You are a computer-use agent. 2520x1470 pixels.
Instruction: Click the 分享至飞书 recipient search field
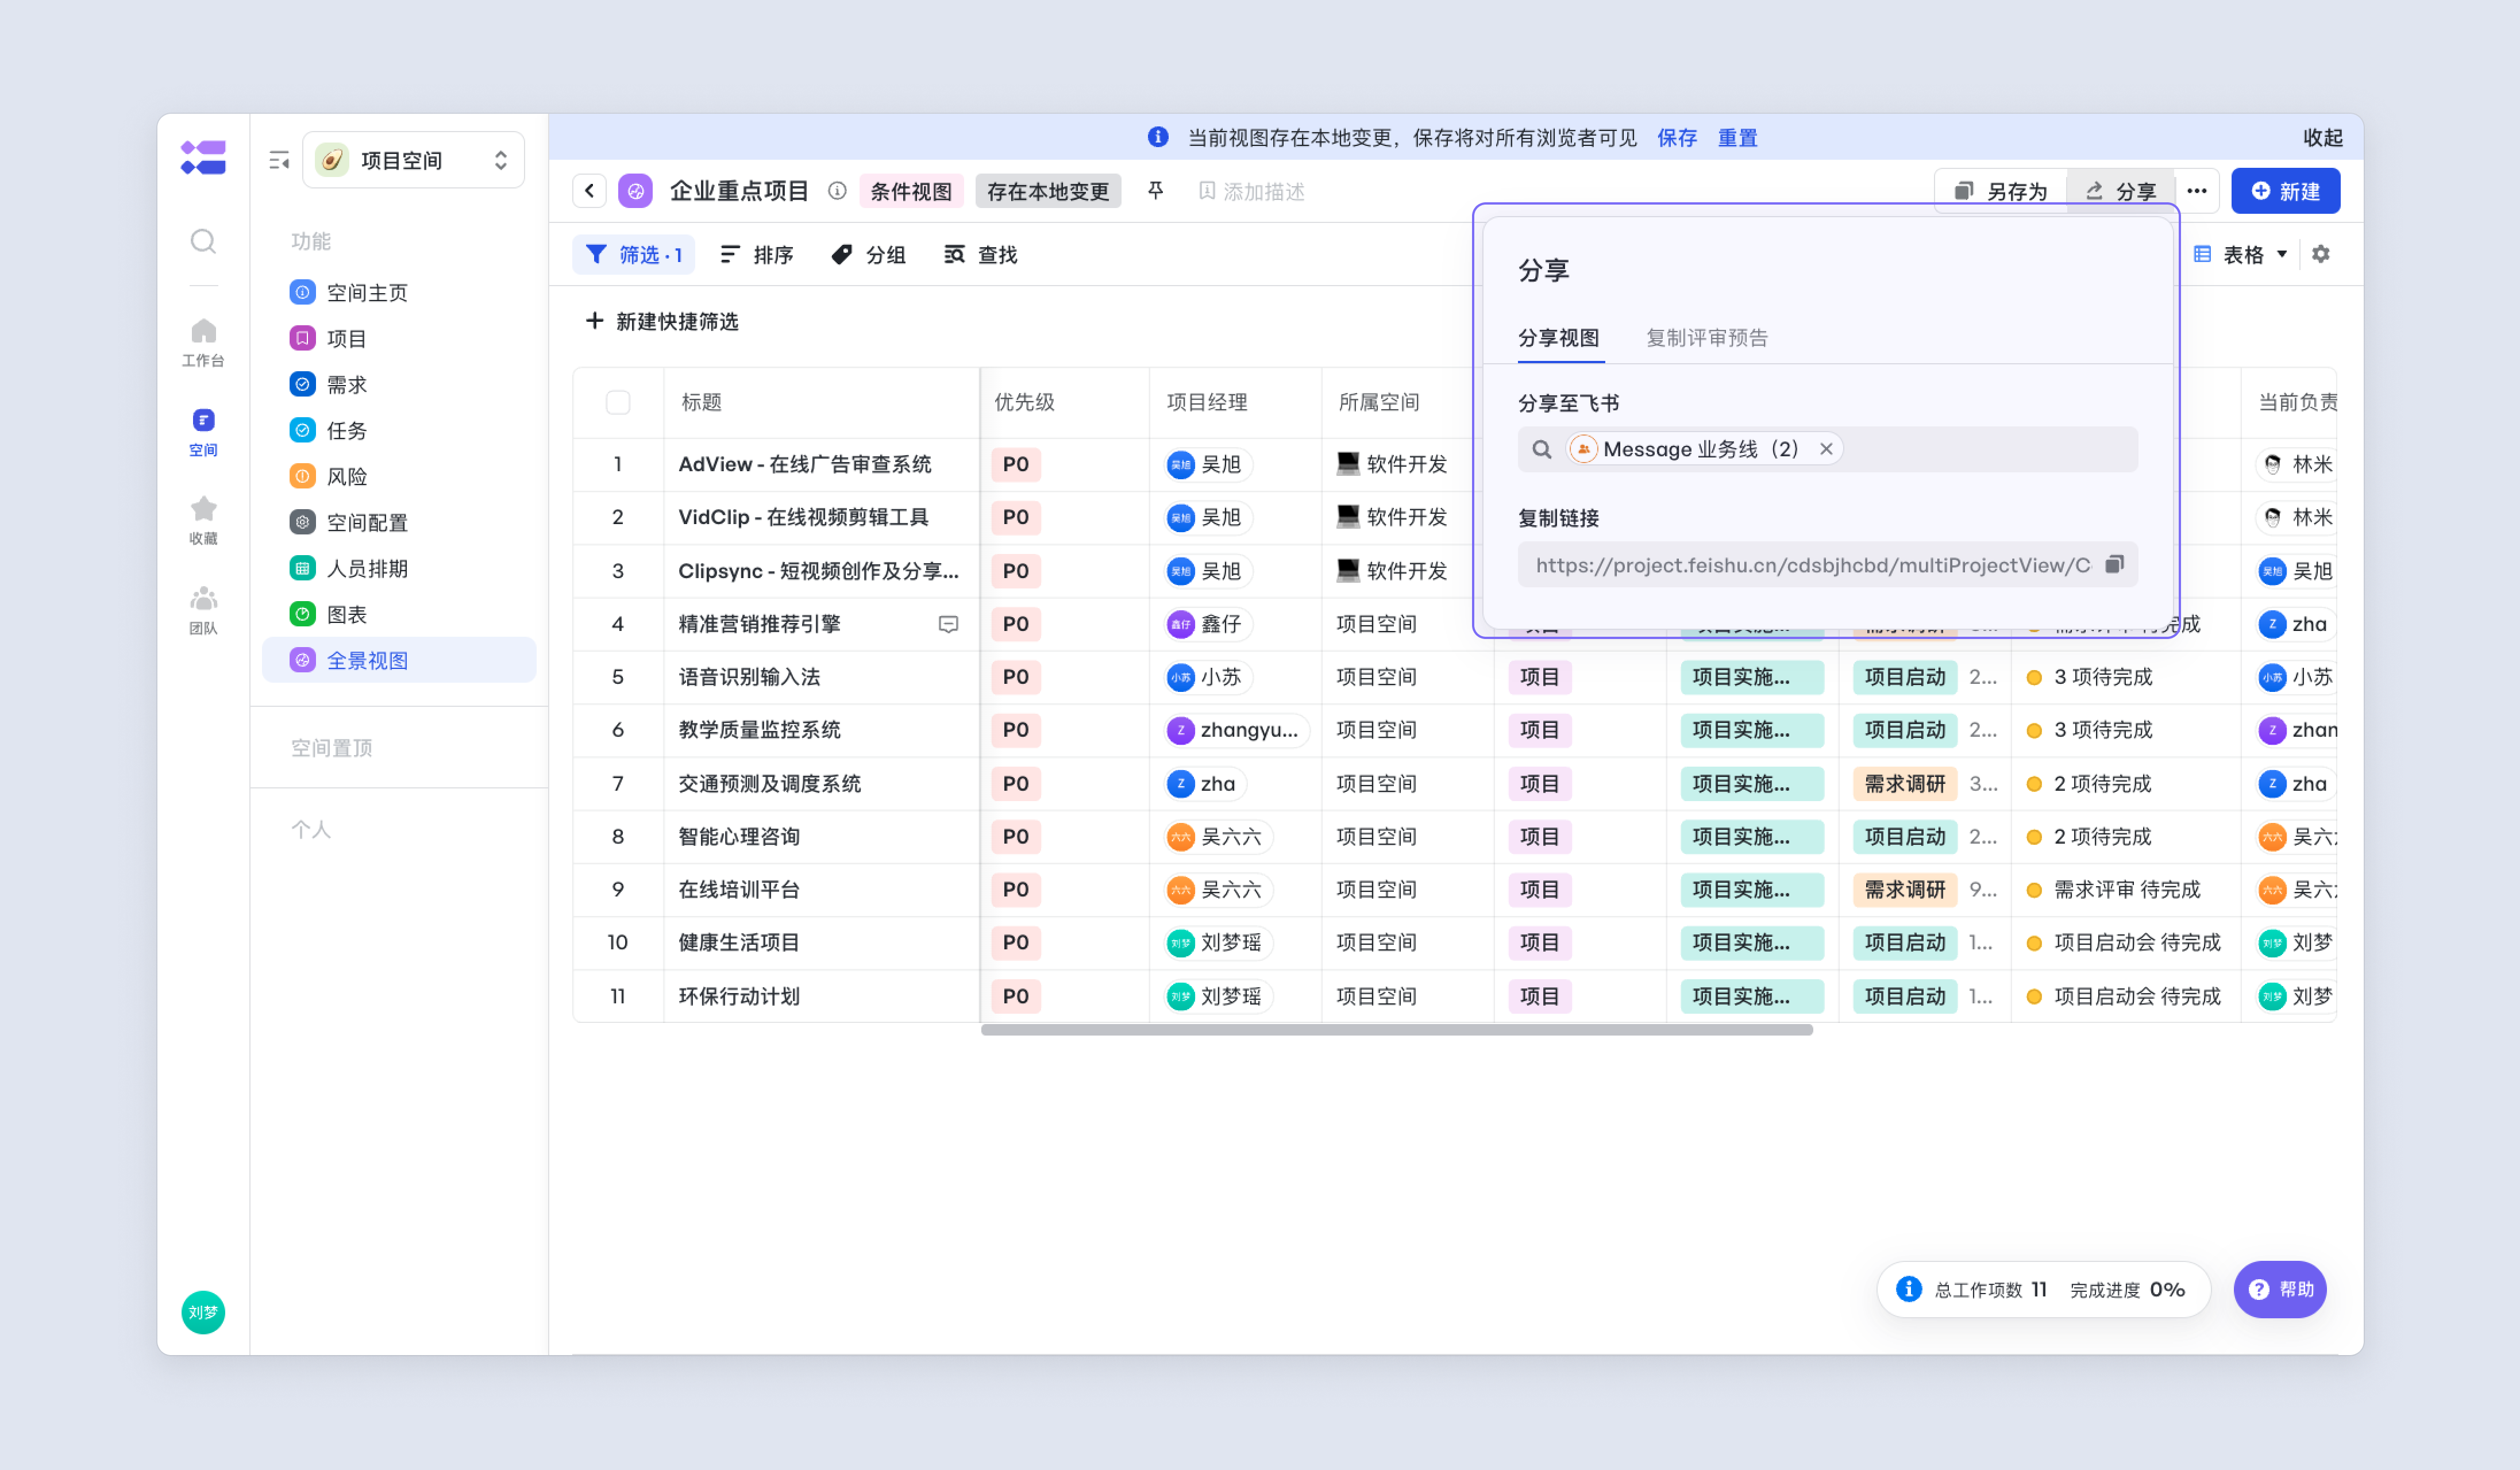click(x=1828, y=449)
